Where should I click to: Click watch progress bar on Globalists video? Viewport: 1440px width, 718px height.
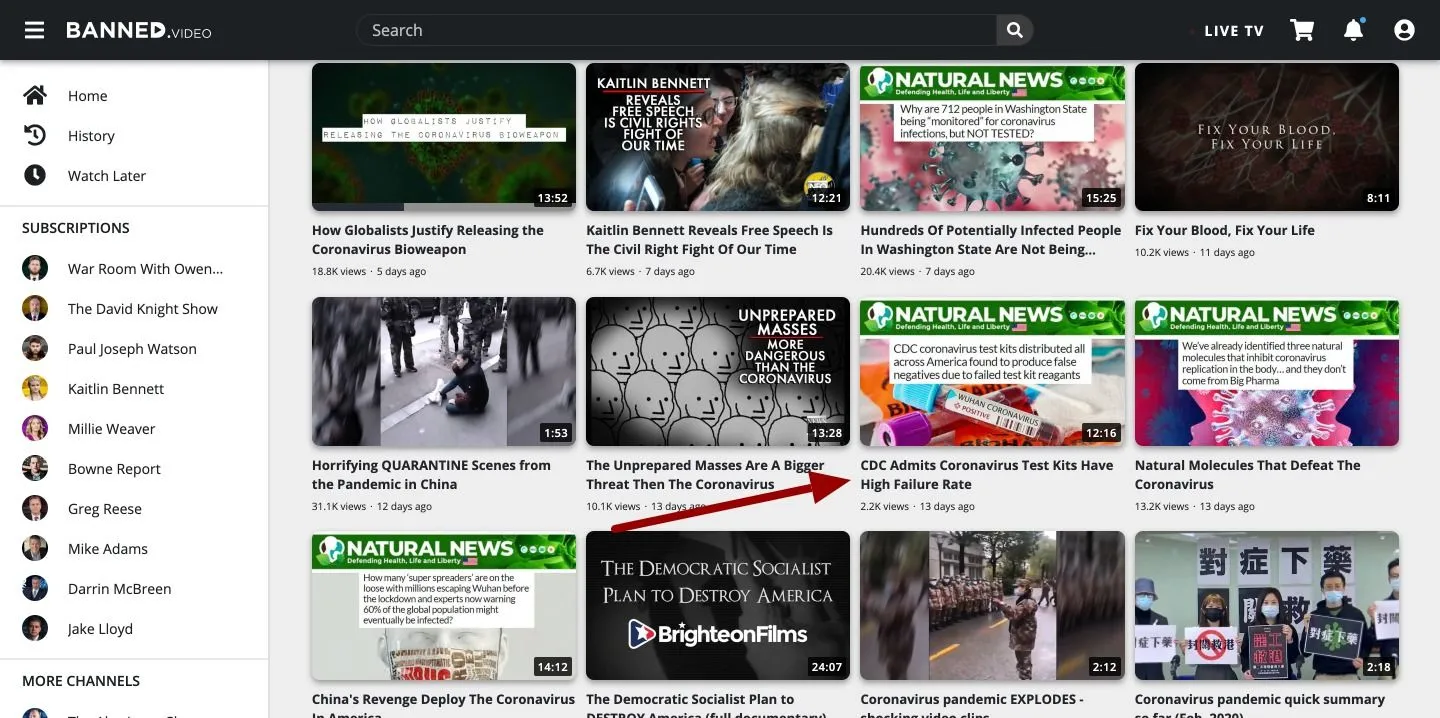tap(444, 208)
